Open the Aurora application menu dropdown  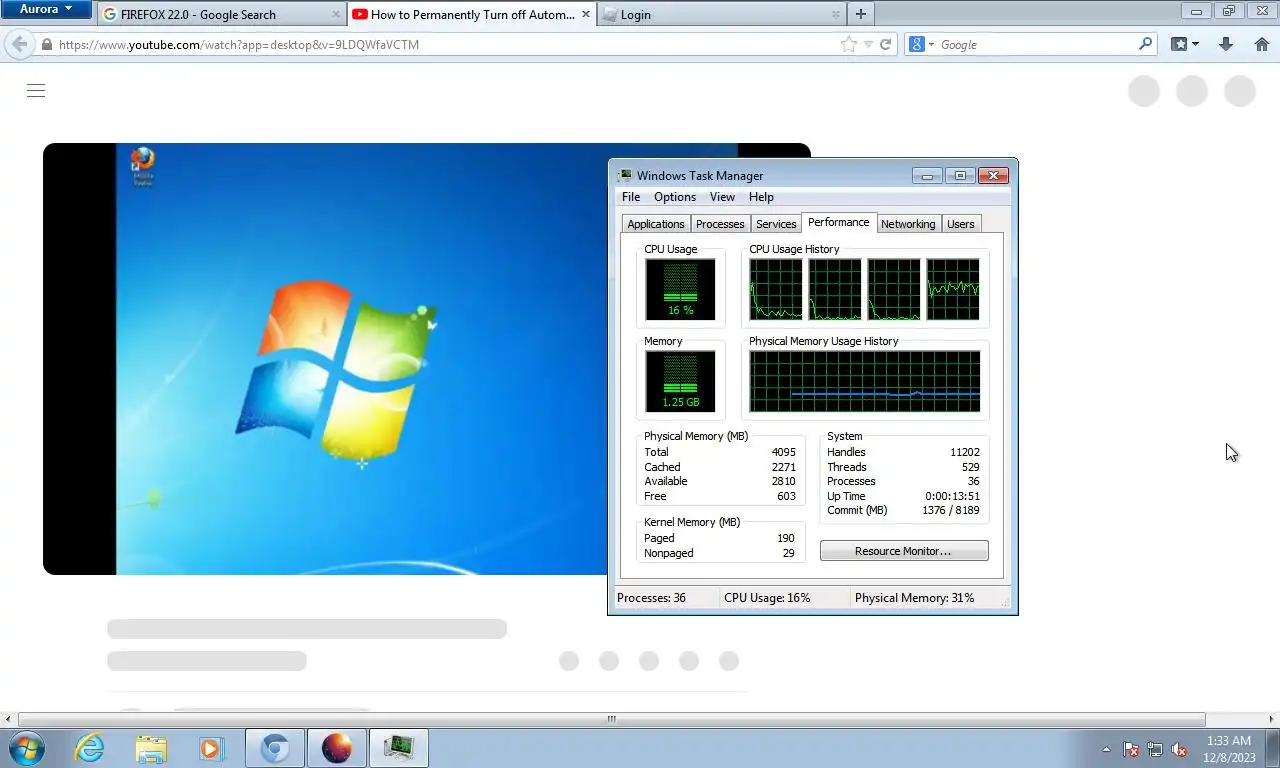[x=47, y=9]
